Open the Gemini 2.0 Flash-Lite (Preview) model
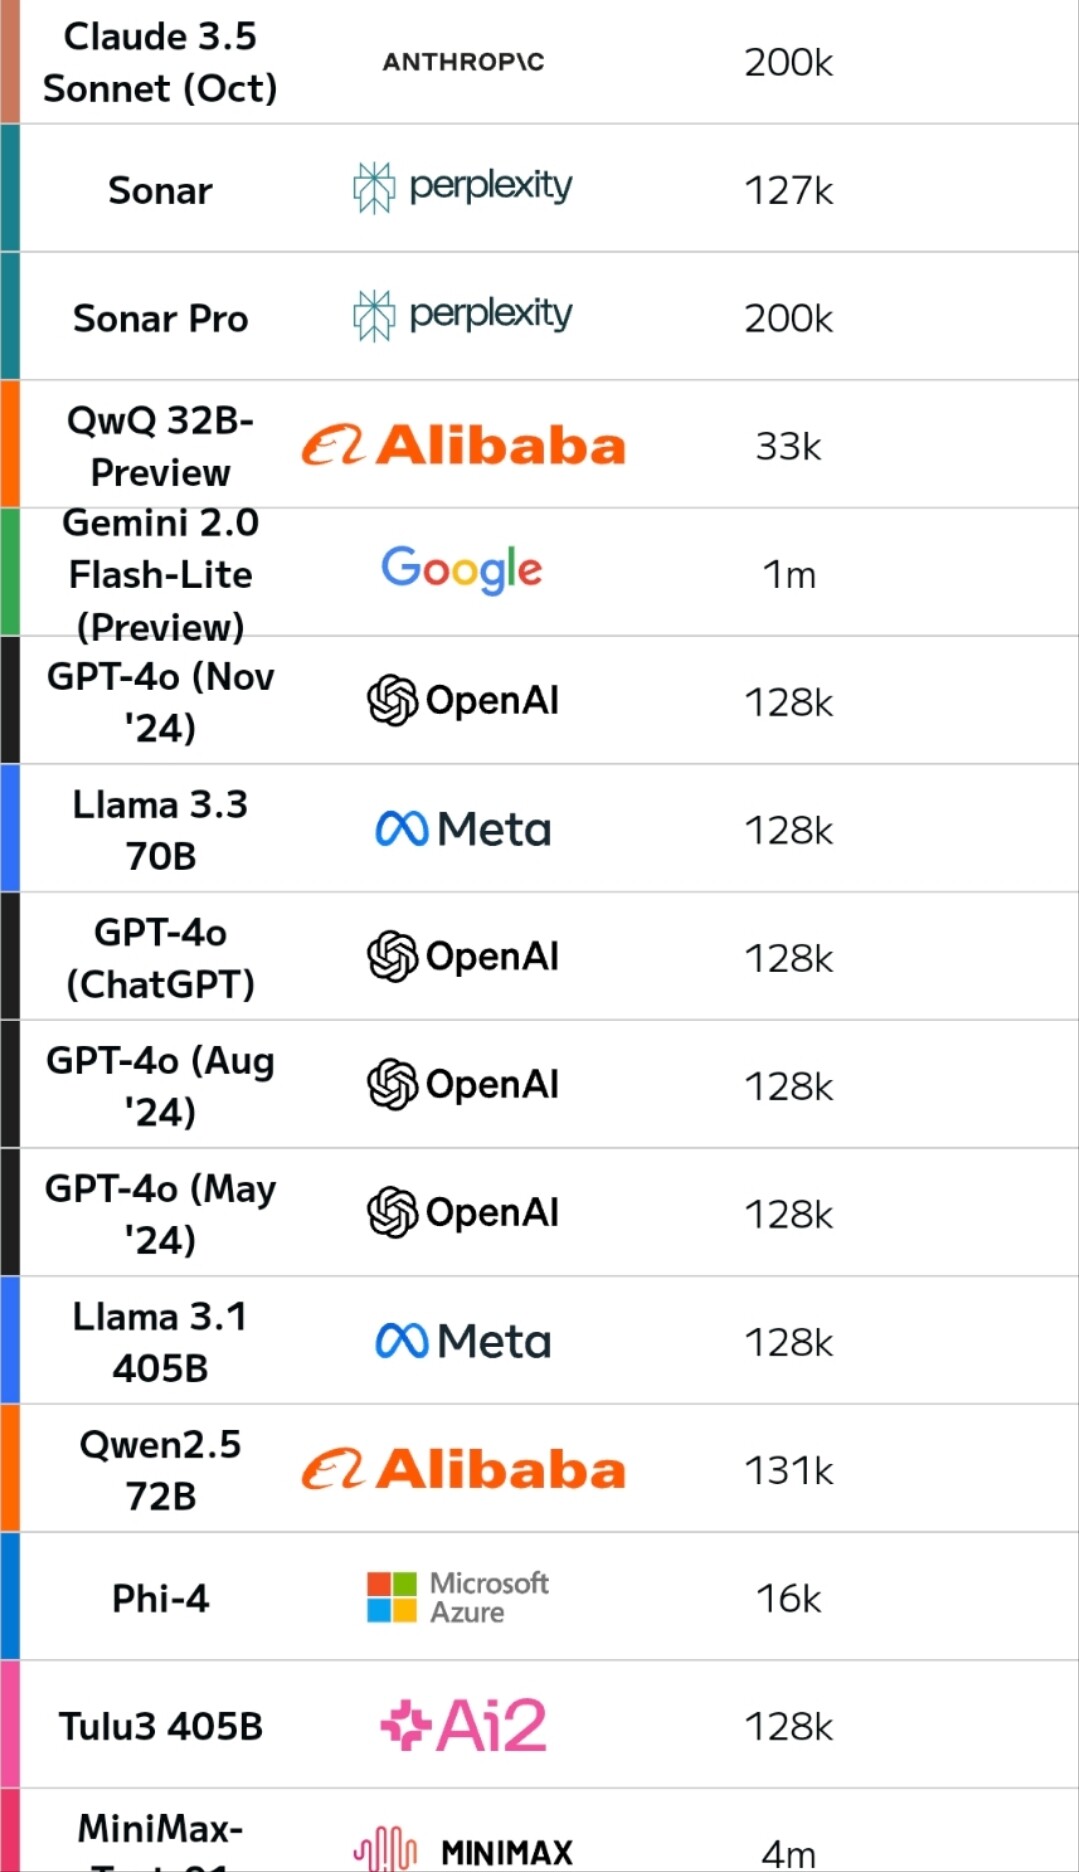 (160, 574)
